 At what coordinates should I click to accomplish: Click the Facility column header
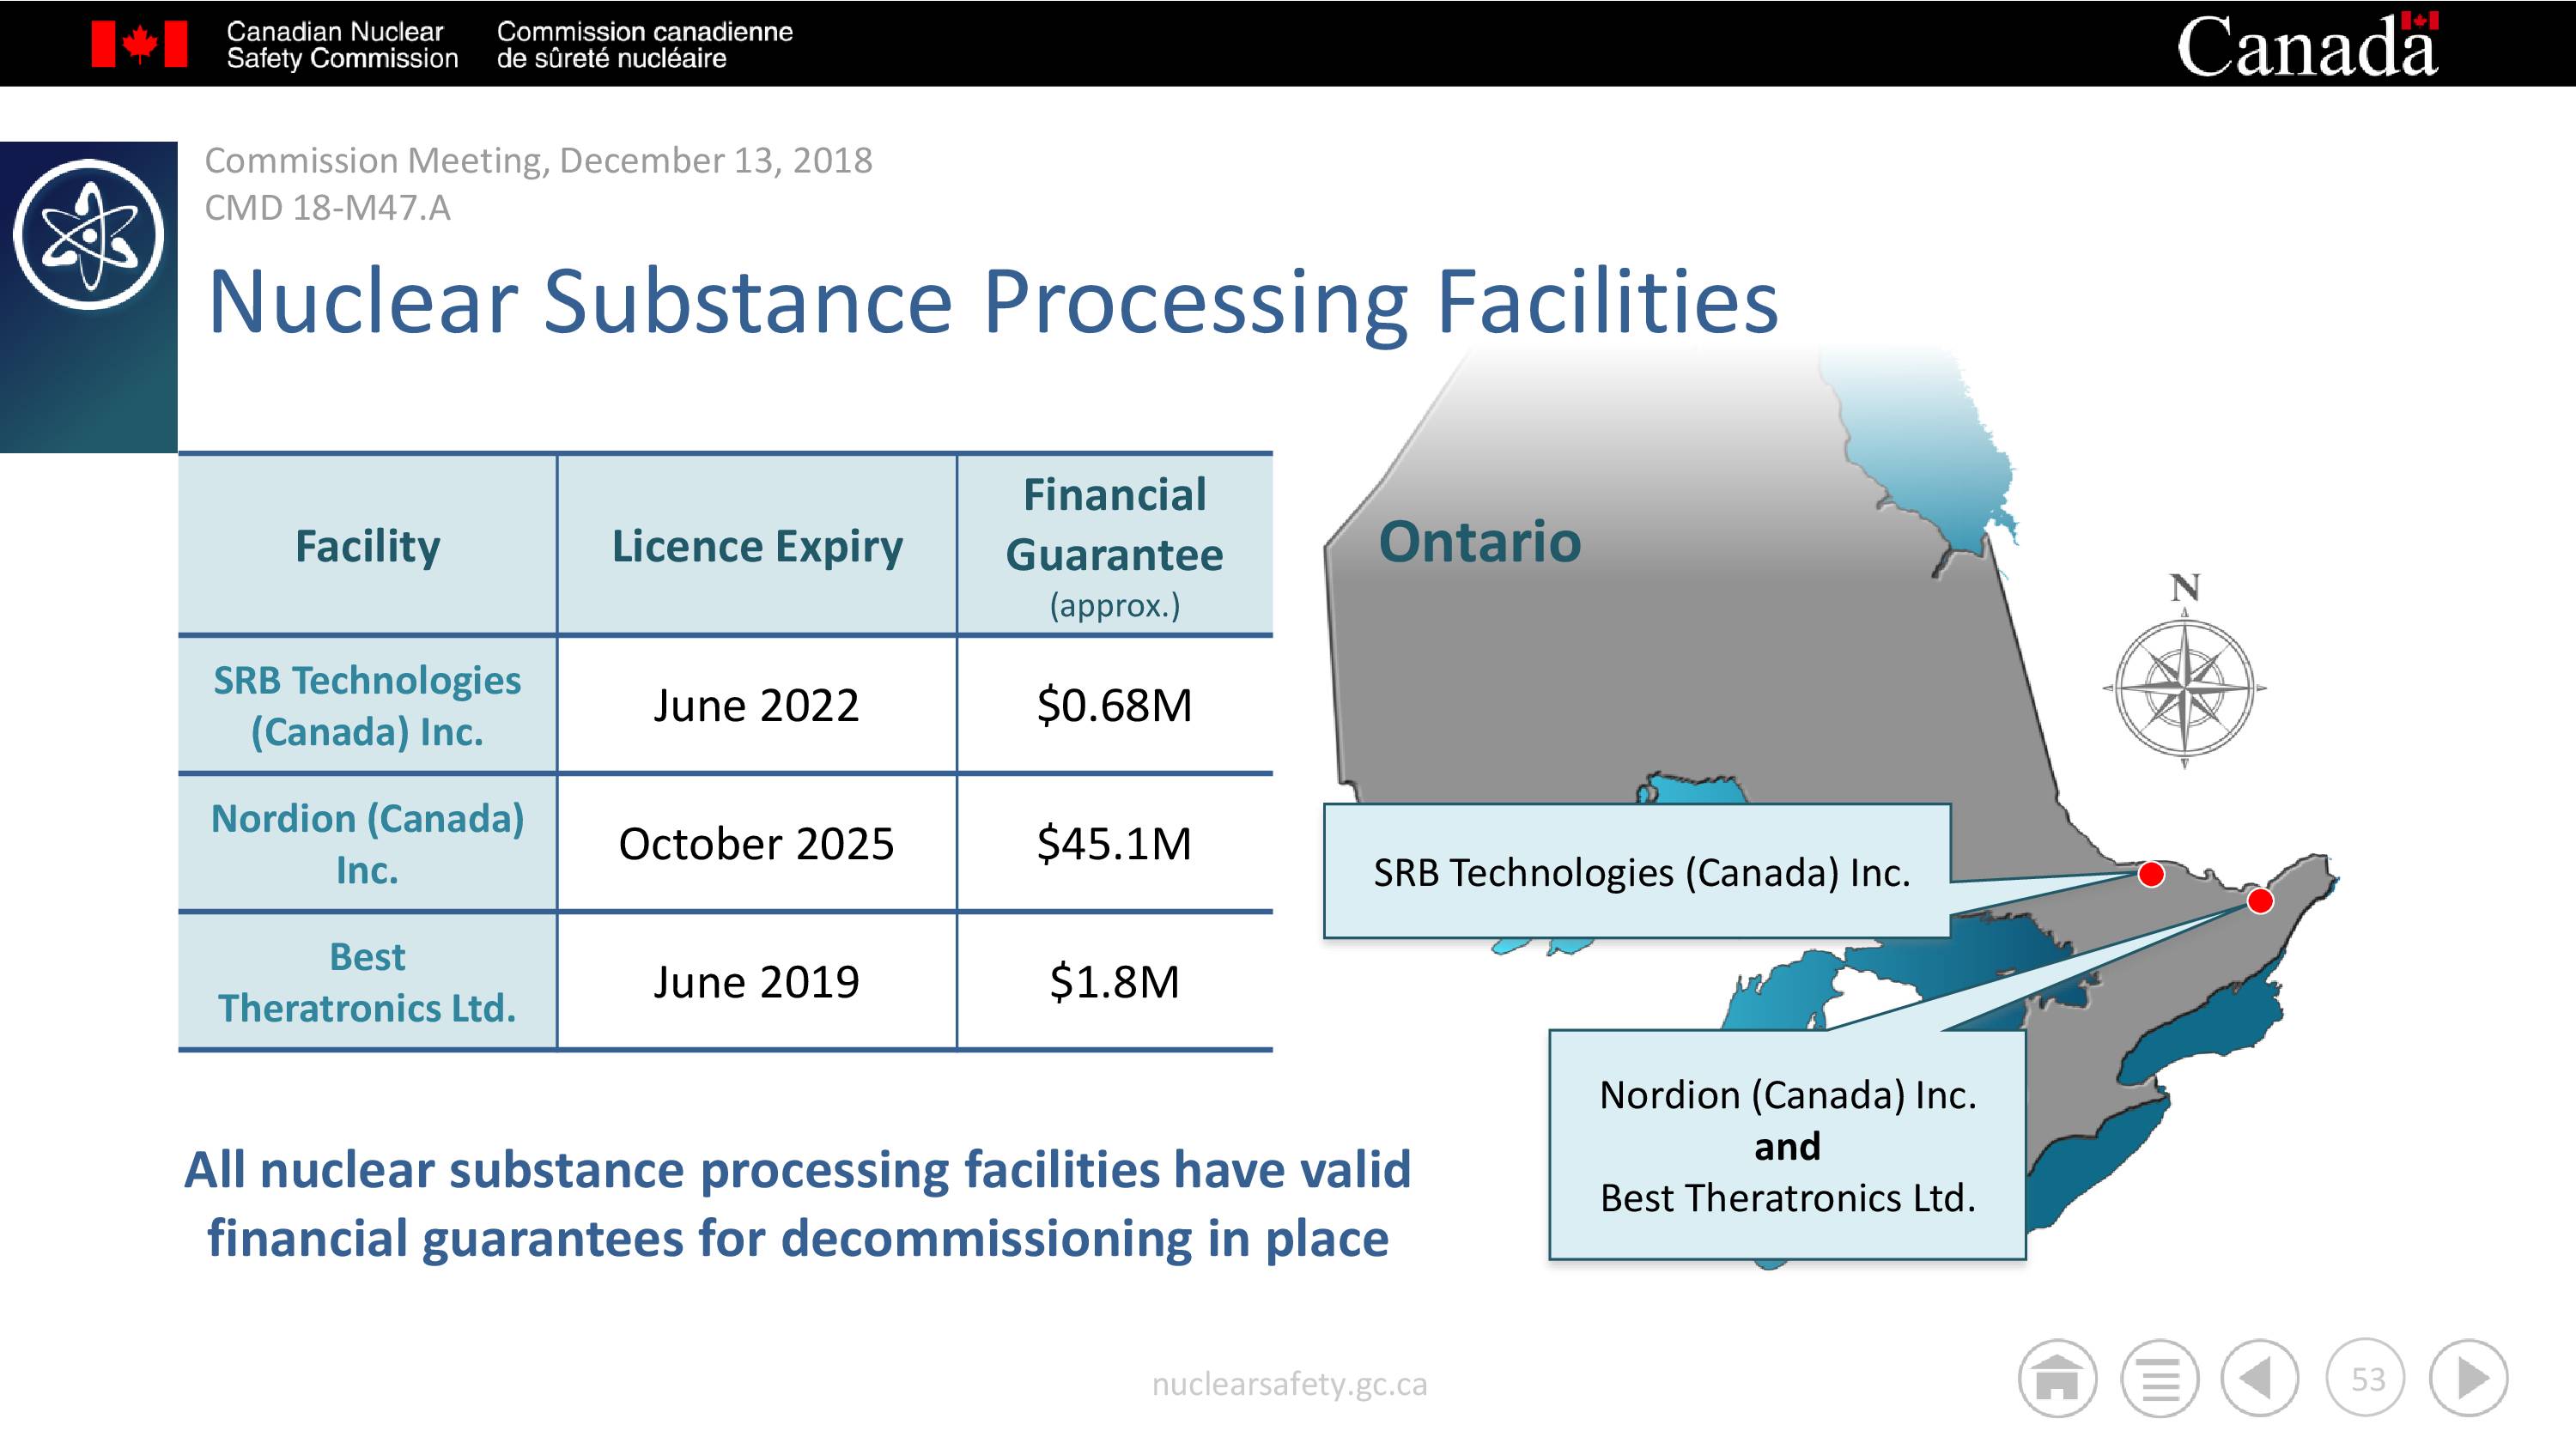point(367,545)
